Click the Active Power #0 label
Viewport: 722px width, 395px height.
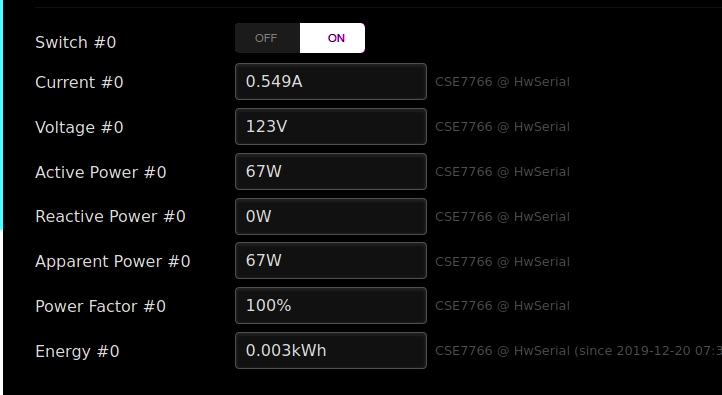tap(101, 173)
